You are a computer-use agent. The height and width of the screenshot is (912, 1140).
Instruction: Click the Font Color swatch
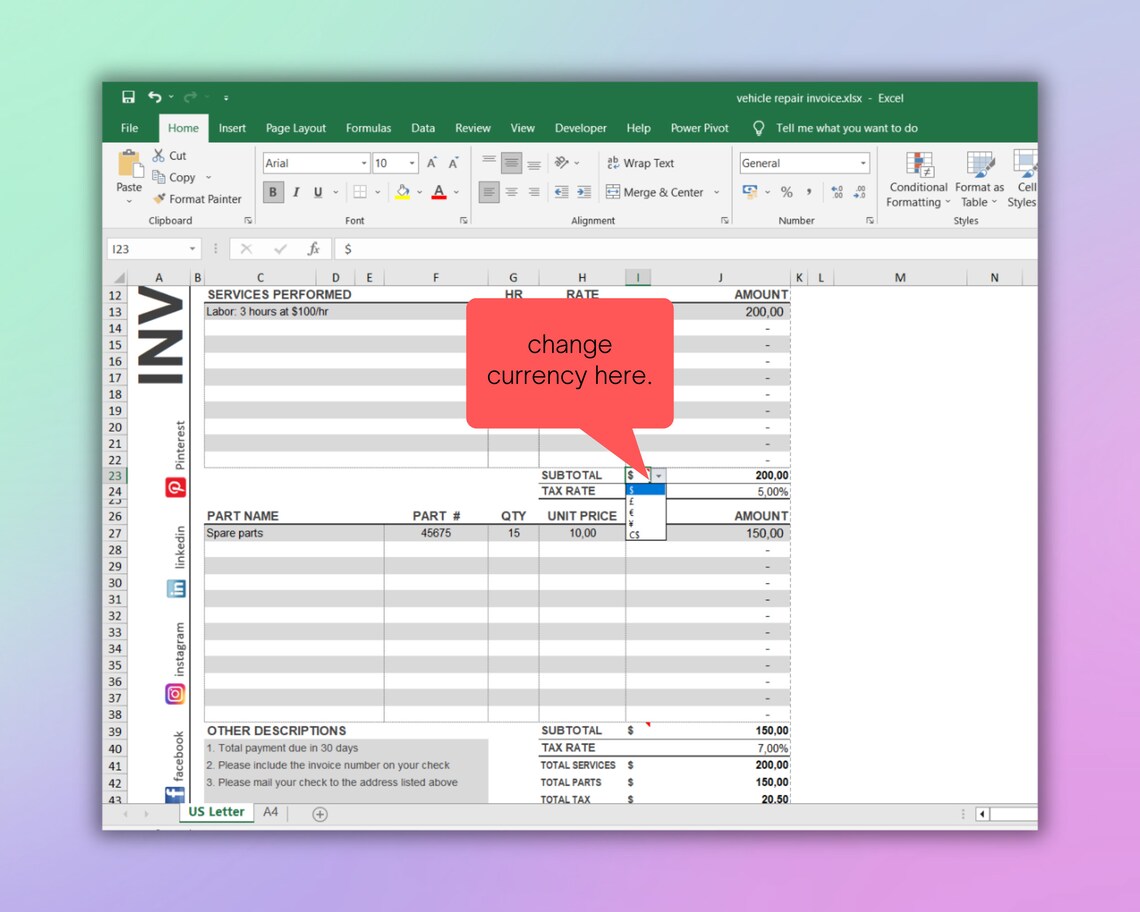pos(440,192)
